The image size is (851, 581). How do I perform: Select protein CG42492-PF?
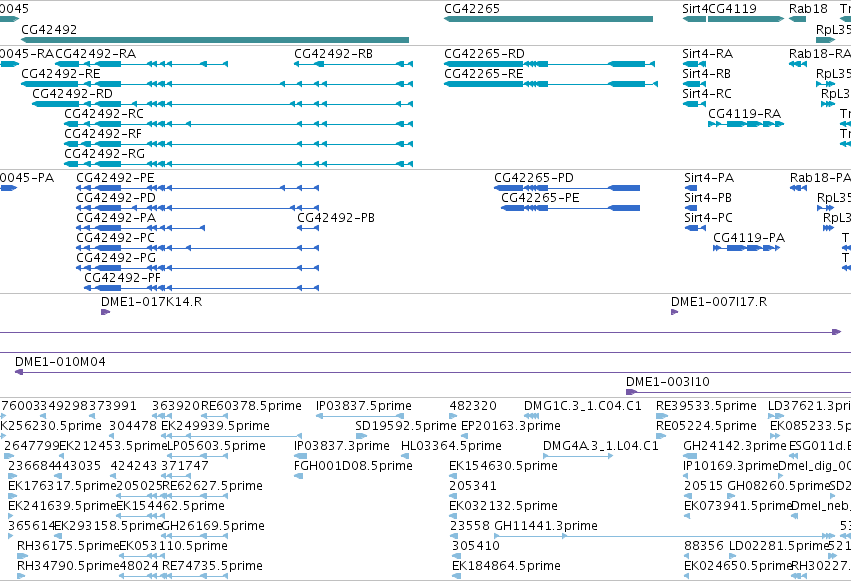(x=201, y=288)
